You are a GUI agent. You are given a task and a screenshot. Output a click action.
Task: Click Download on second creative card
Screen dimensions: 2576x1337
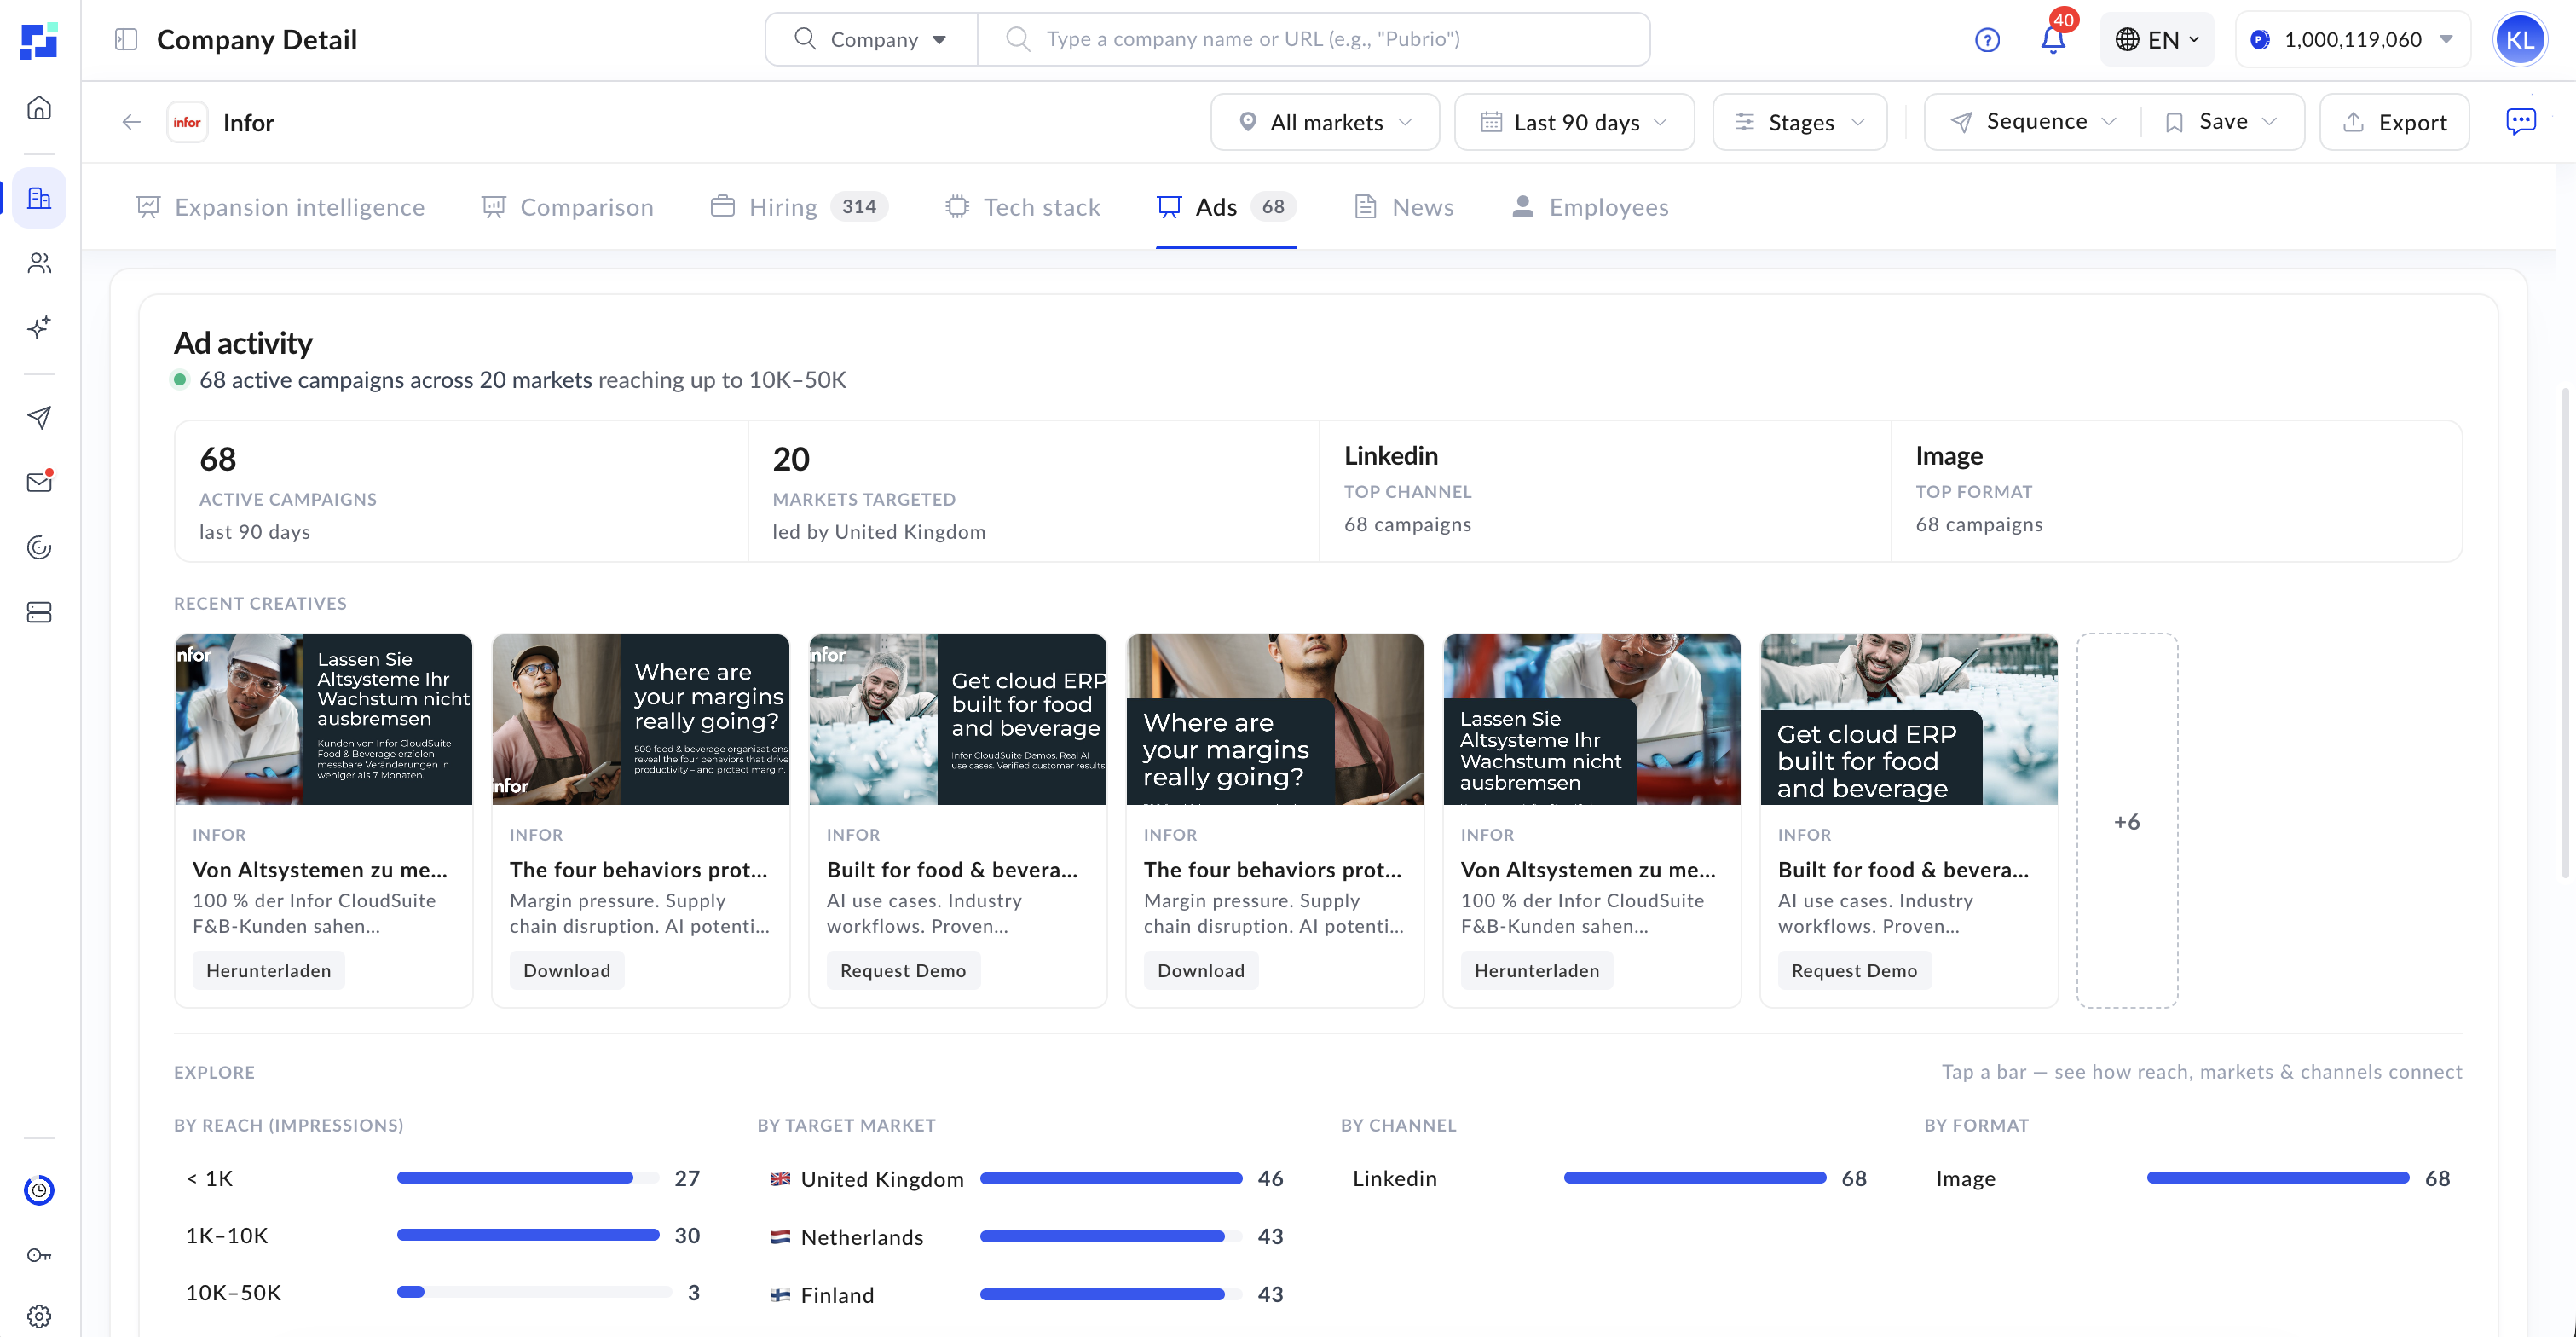tap(566, 970)
